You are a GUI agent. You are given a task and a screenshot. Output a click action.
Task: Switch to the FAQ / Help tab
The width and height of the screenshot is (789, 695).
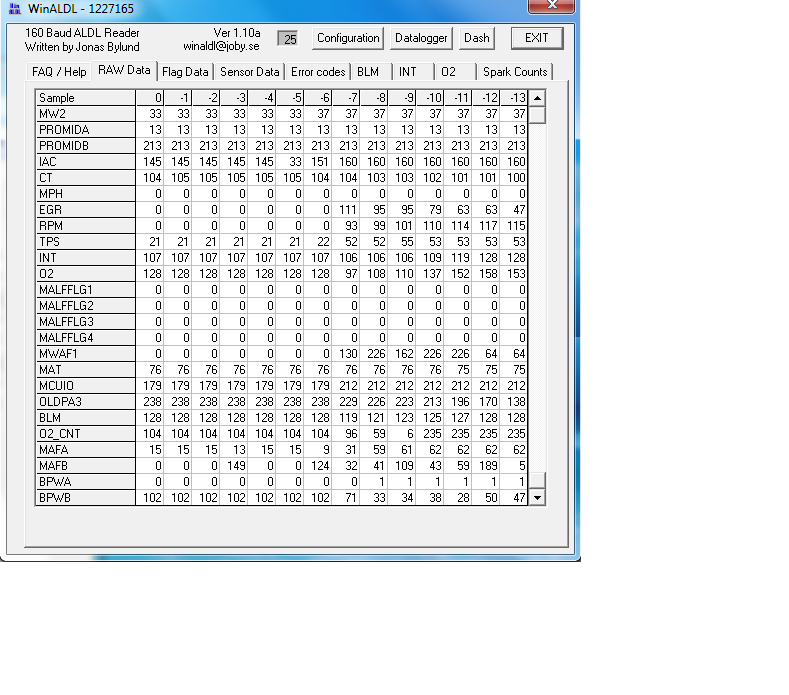point(59,72)
